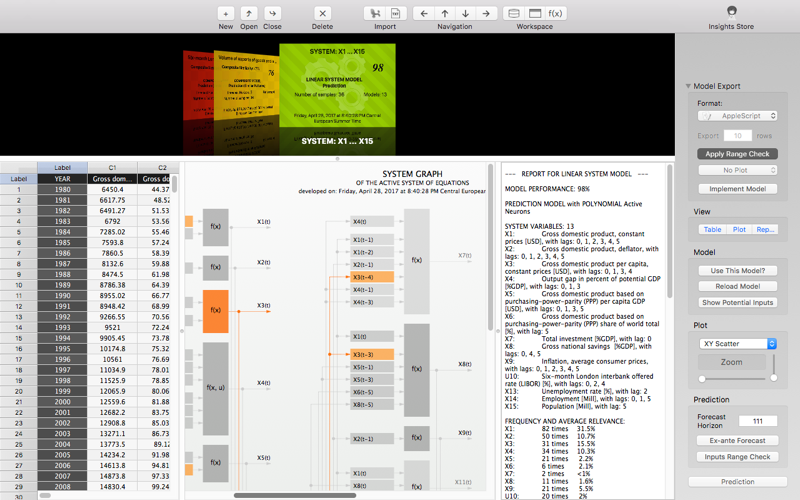Open the AppleScript format dropdown
Viewport: 800px width, 500px height.
pyautogui.click(x=737, y=116)
